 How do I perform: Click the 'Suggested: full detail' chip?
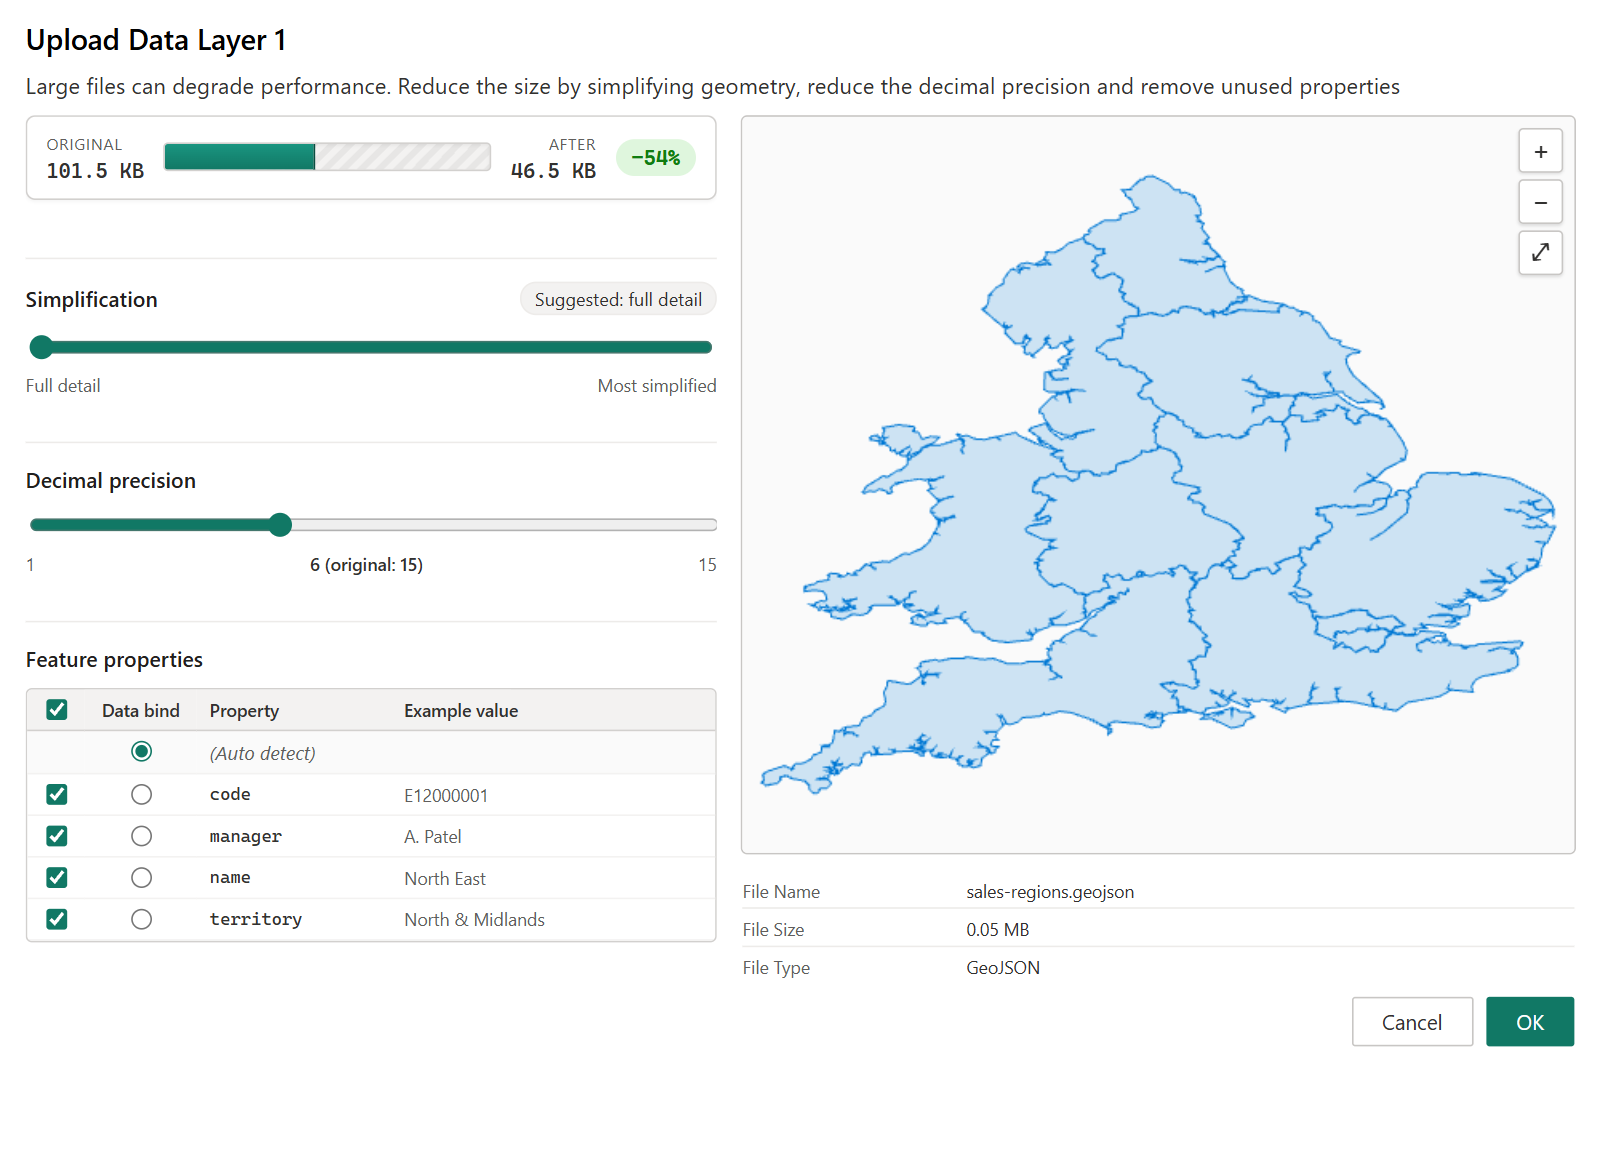pos(618,299)
